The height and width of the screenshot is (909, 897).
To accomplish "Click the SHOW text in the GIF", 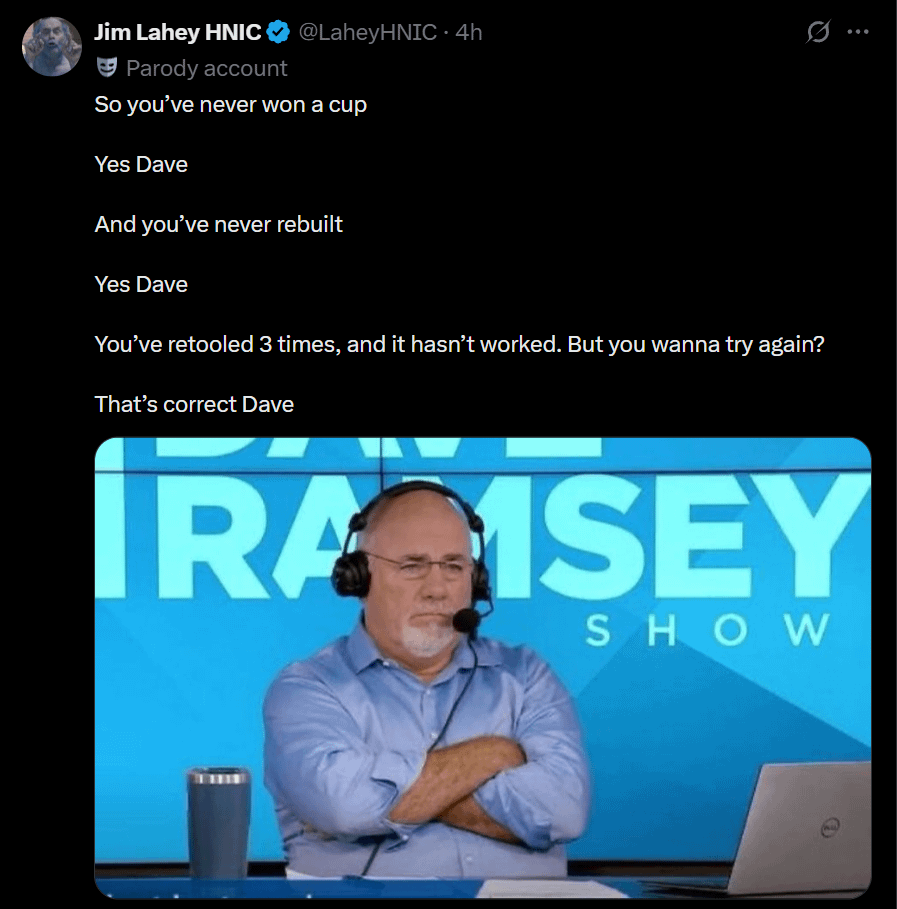I will pos(707,630).
